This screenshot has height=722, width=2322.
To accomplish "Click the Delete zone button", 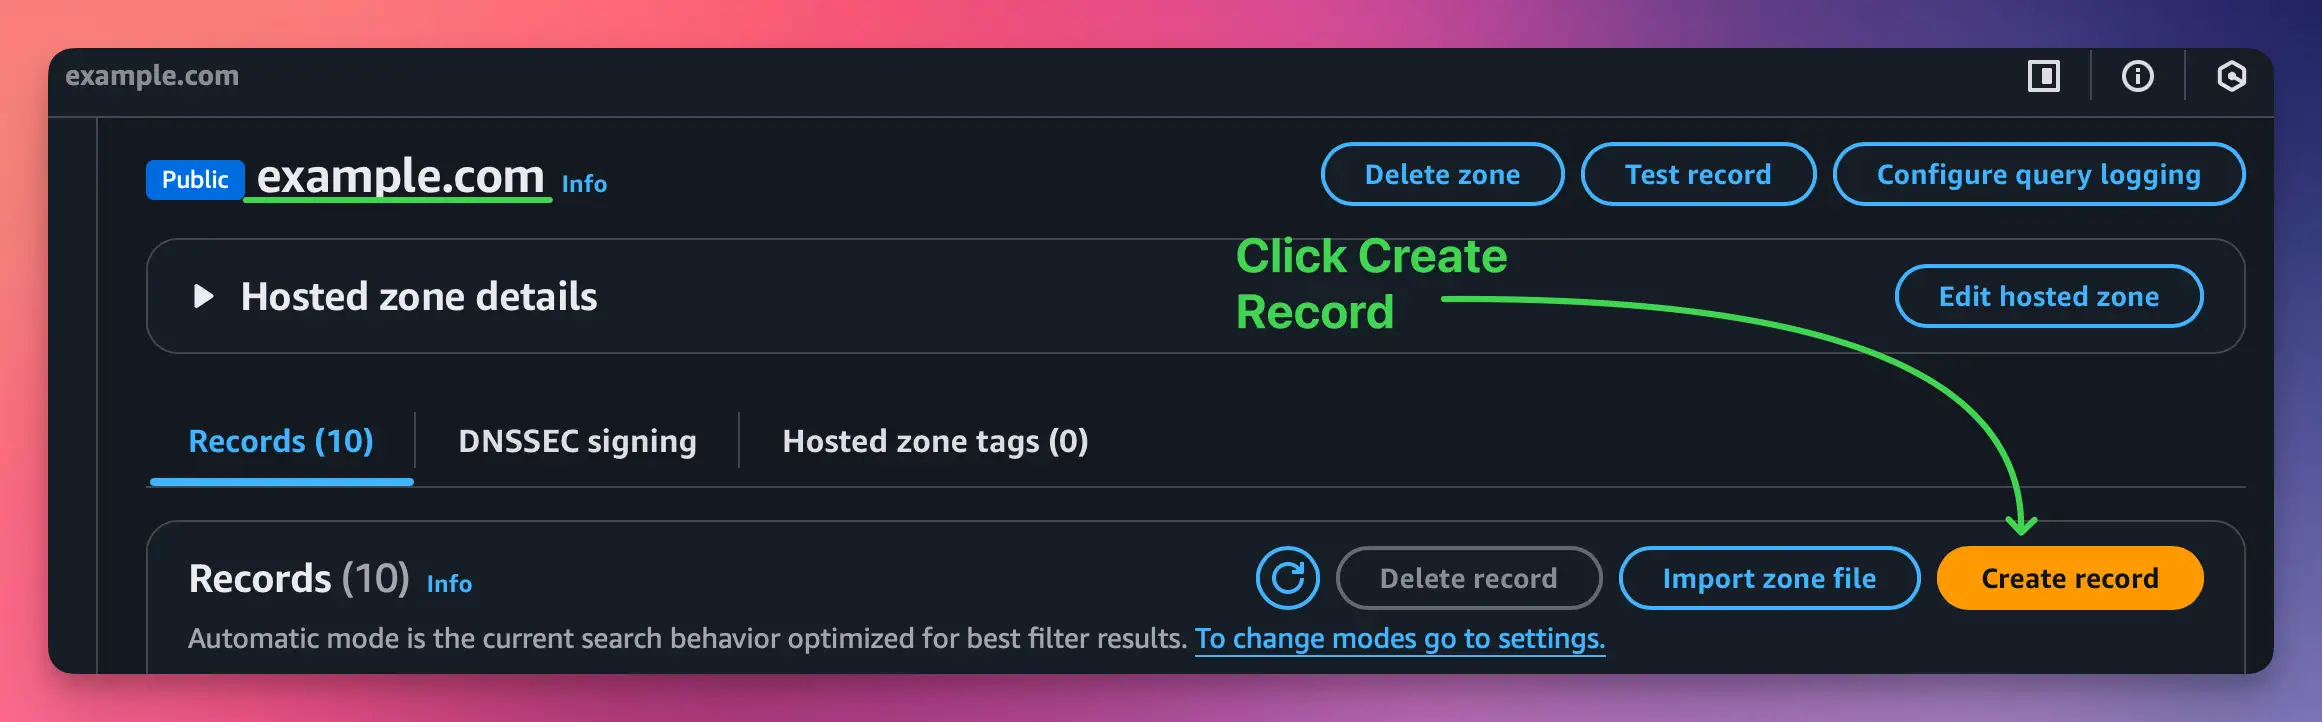I will coord(1442,174).
